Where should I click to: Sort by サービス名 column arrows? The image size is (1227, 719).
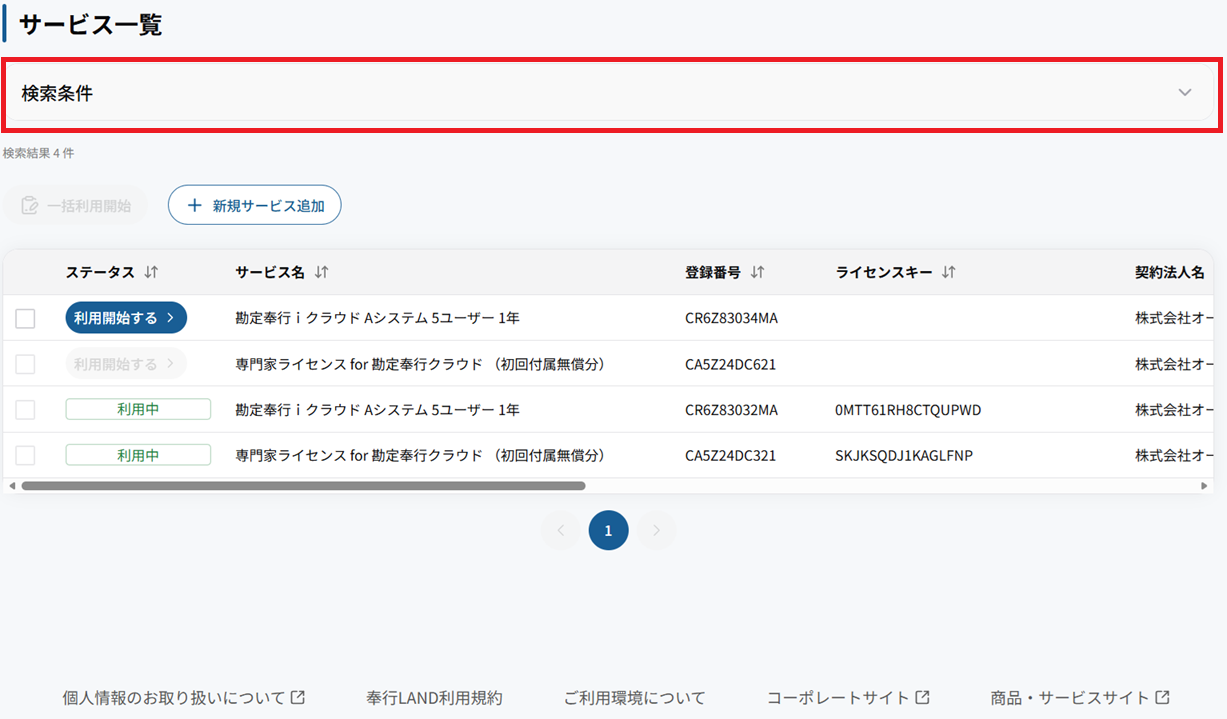coord(321,272)
